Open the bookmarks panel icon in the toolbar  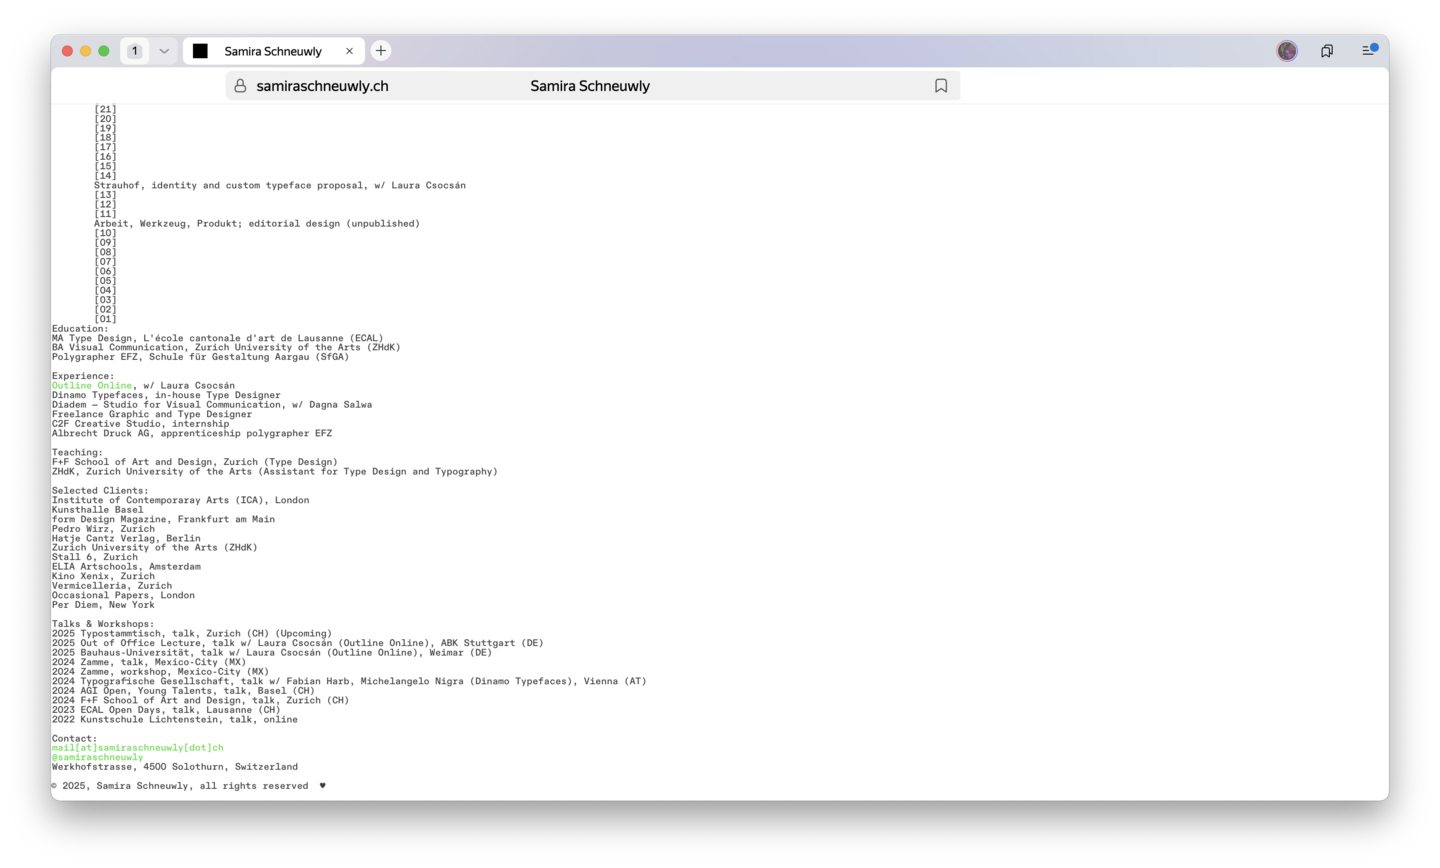[x=1327, y=51]
